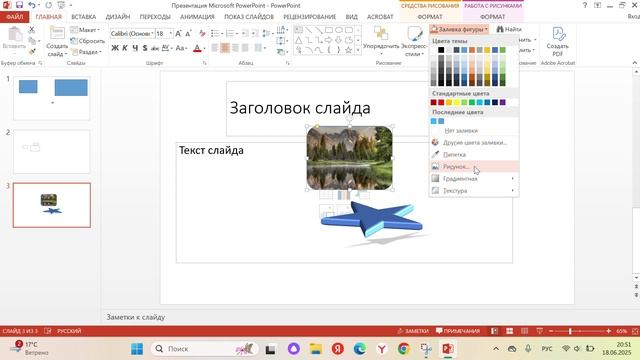This screenshot has height=360, width=640.
Task: Toggle text shadow (S) formatting
Action: coord(145,48)
